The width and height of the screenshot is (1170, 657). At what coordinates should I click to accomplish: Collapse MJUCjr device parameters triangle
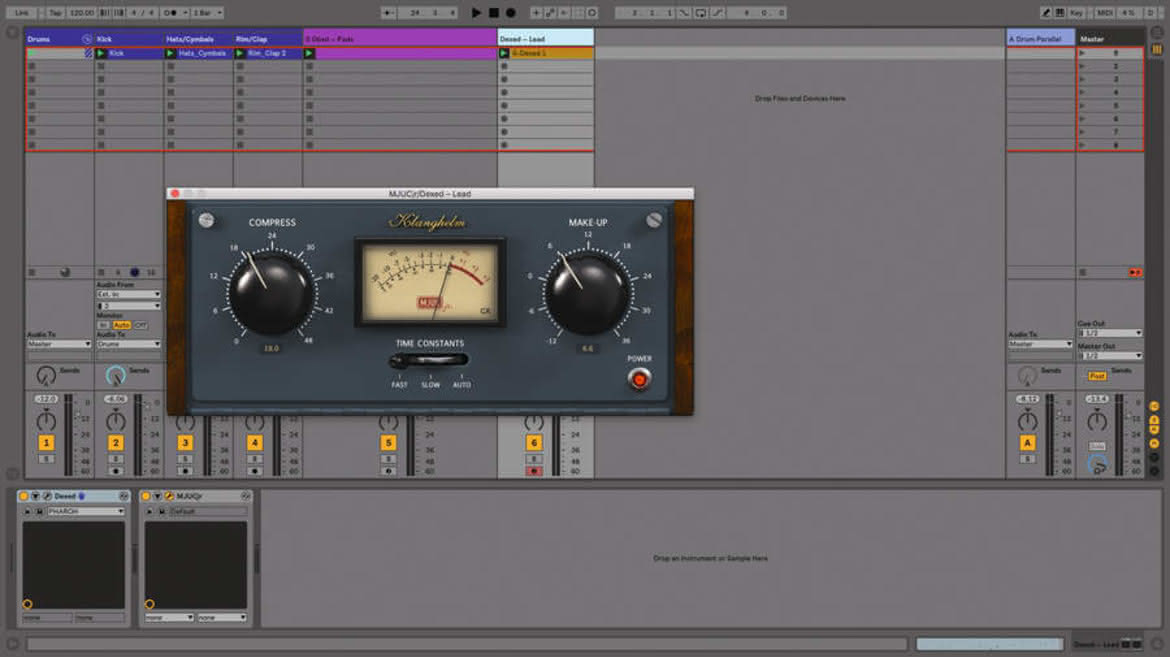157,496
